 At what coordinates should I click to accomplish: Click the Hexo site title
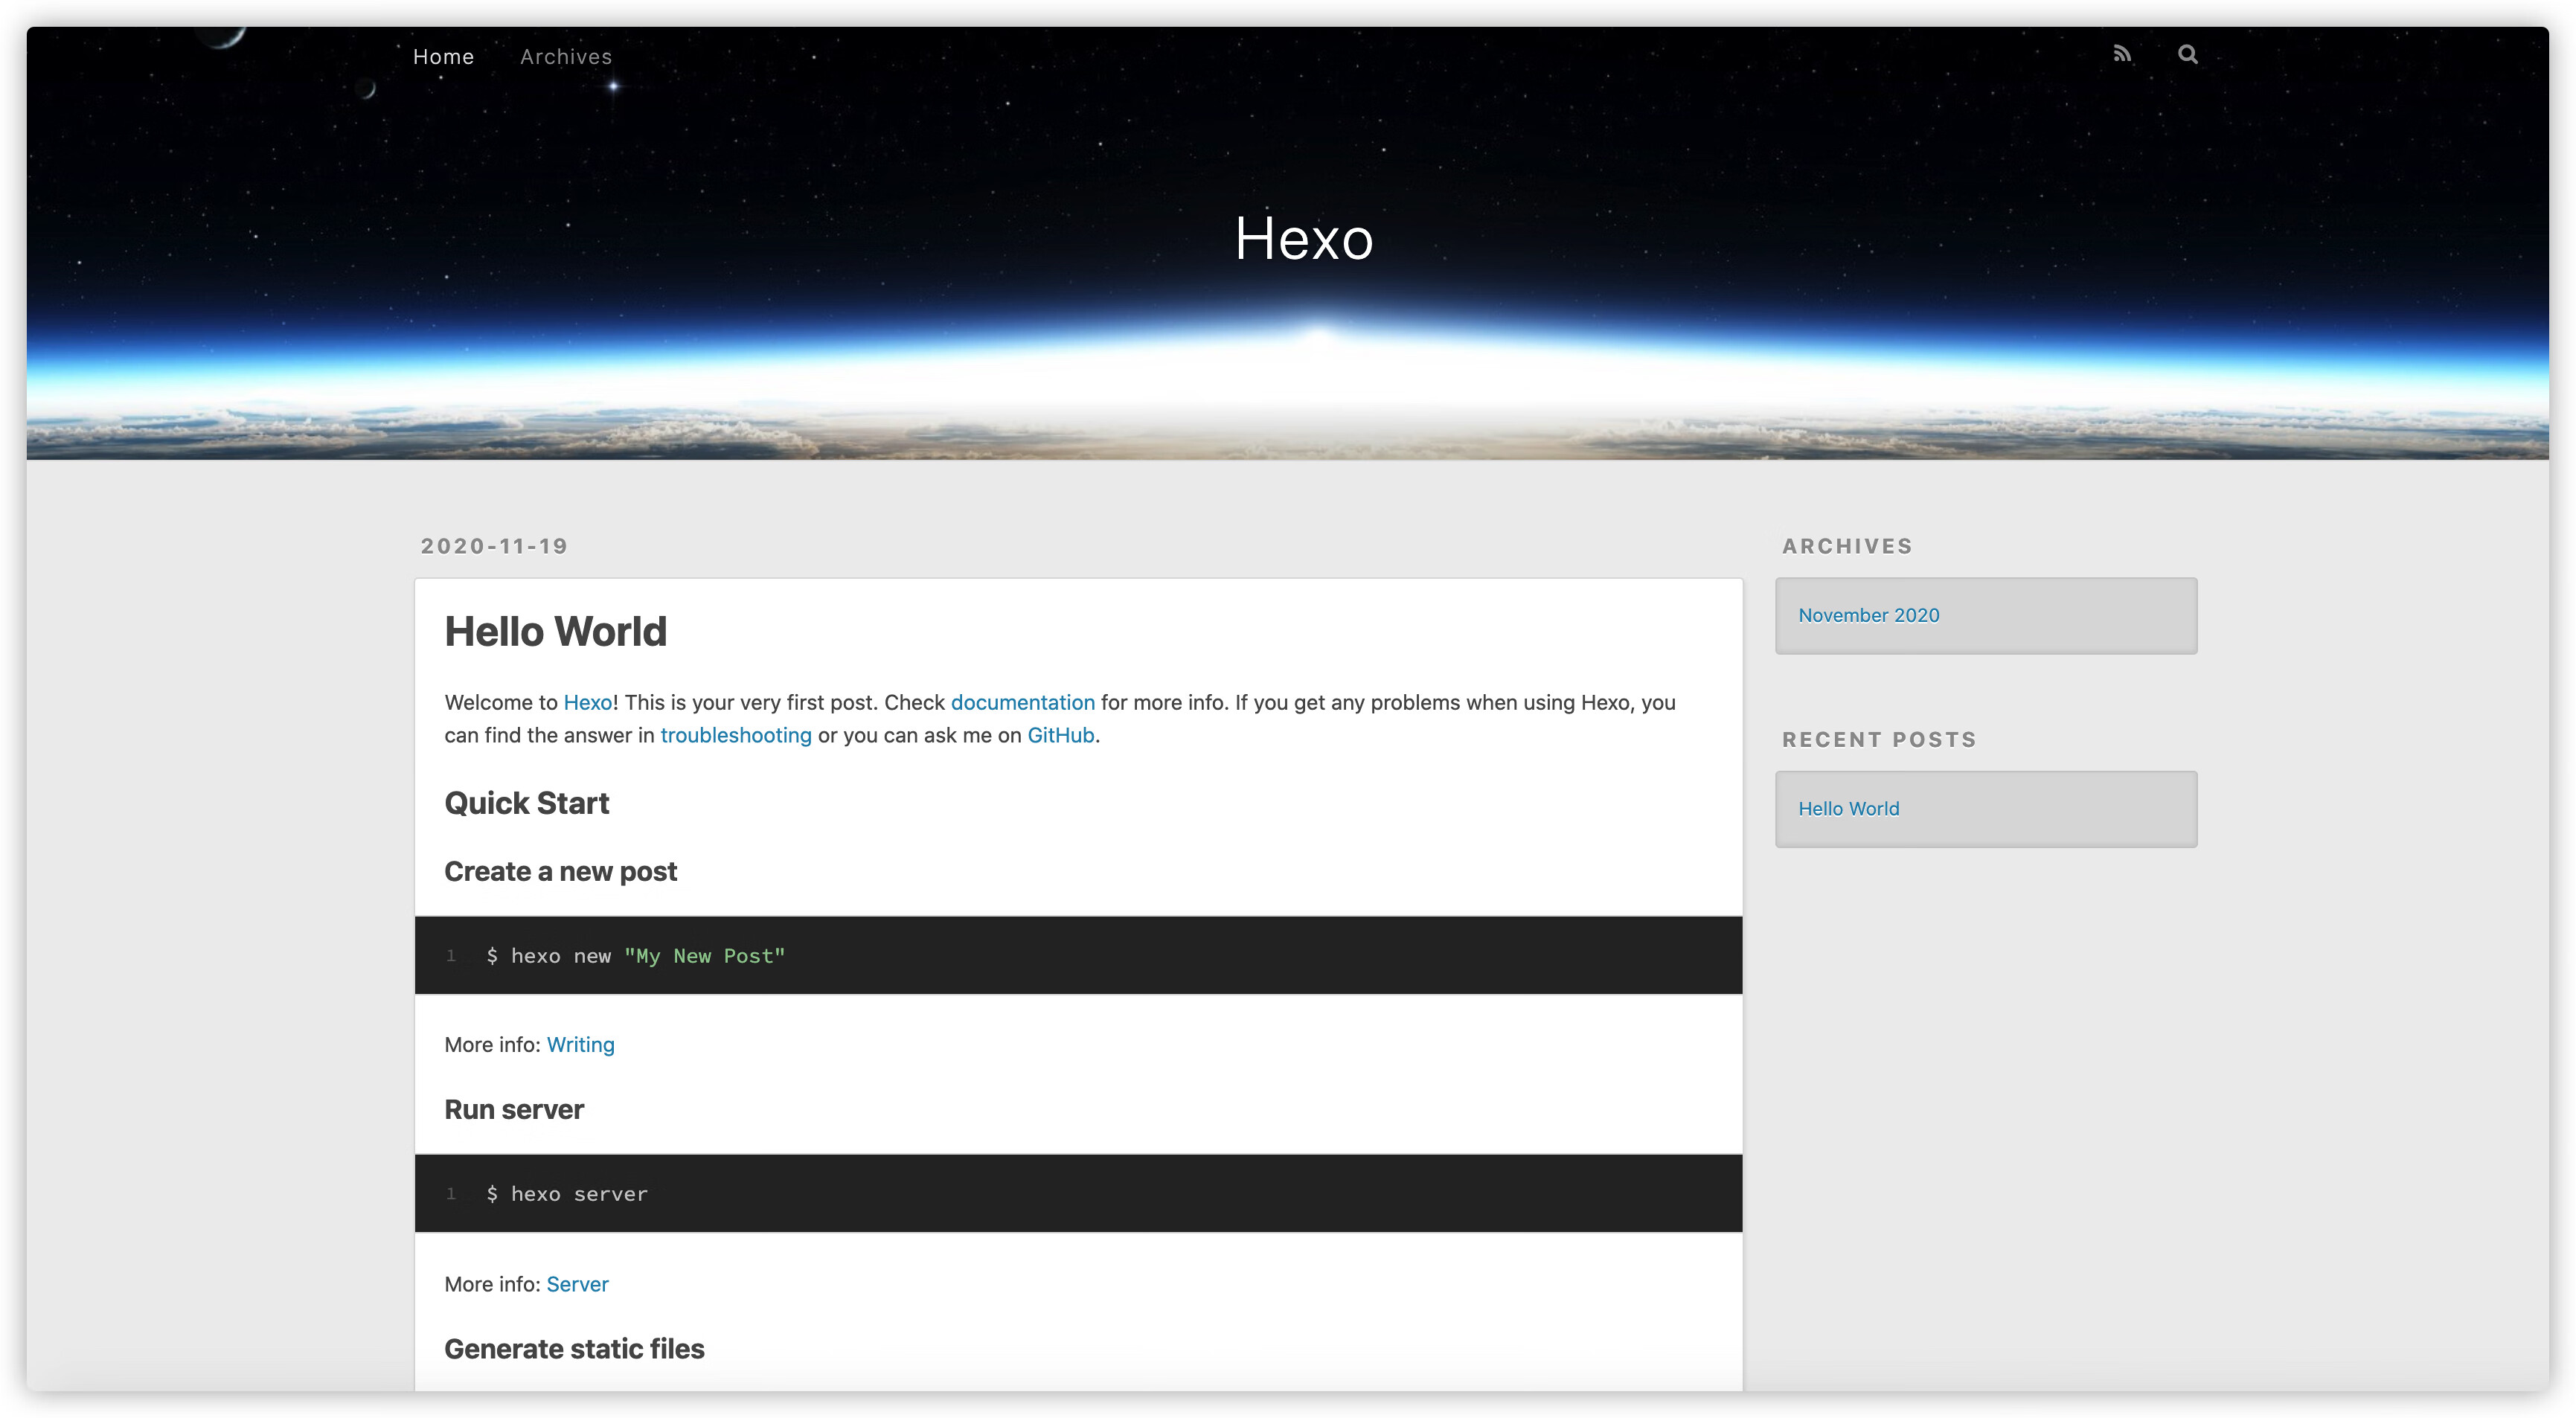click(x=1303, y=239)
